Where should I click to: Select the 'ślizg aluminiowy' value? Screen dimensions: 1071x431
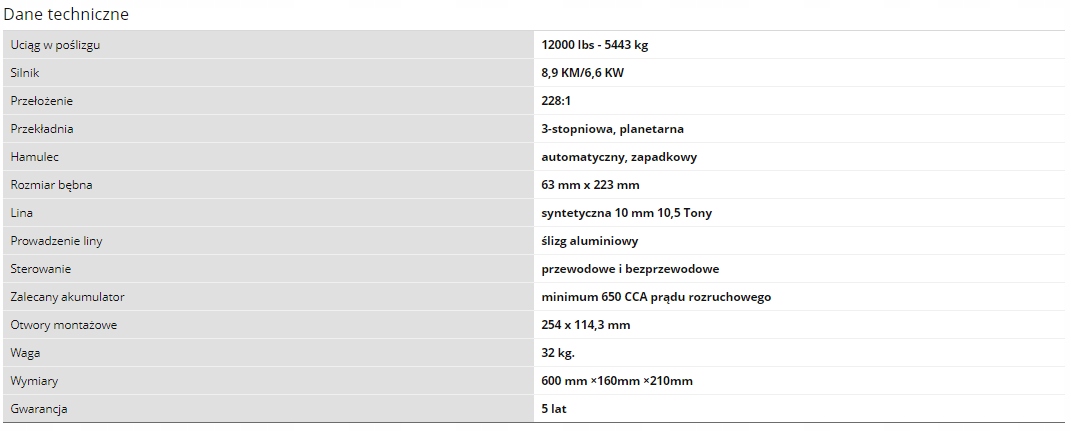click(589, 241)
